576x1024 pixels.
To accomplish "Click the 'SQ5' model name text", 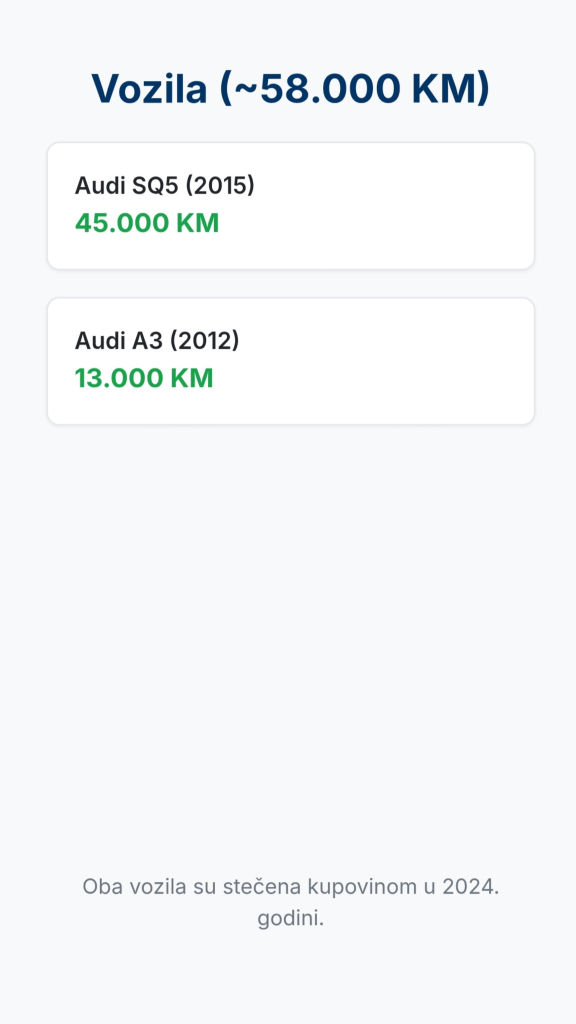I will point(156,185).
